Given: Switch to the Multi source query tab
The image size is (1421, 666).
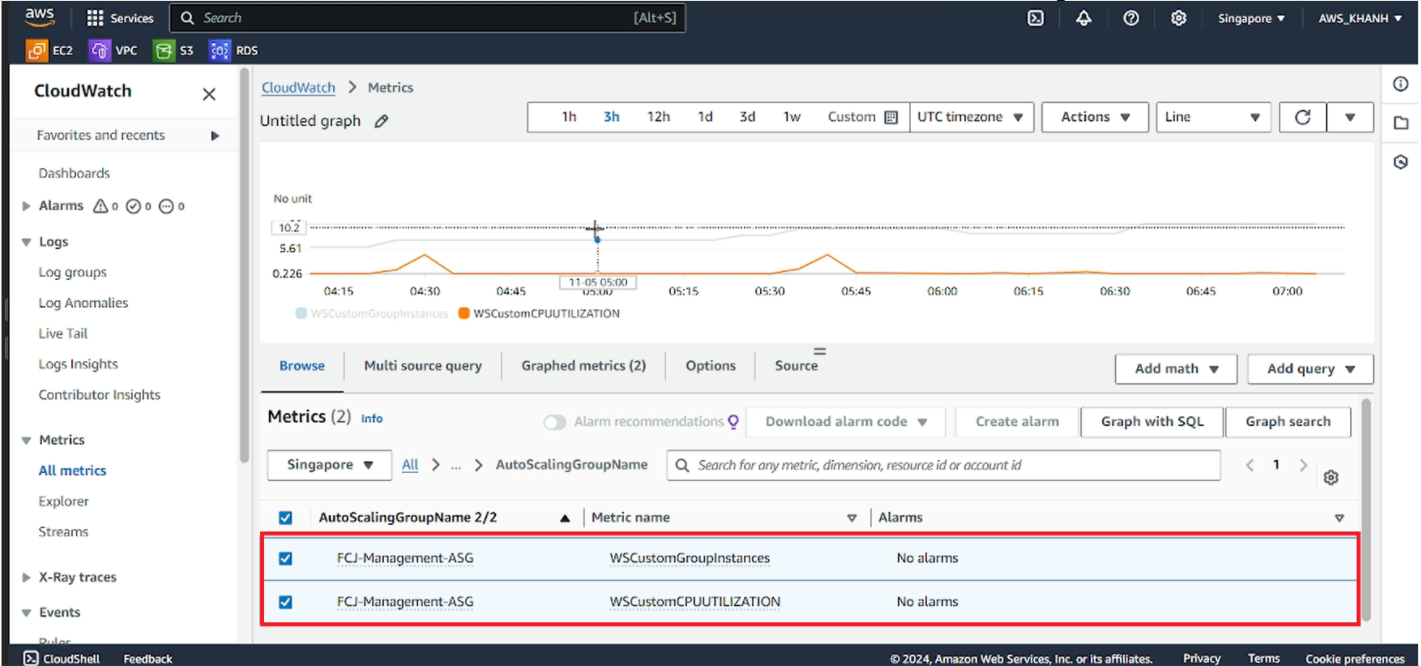Looking at the screenshot, I should coord(423,366).
